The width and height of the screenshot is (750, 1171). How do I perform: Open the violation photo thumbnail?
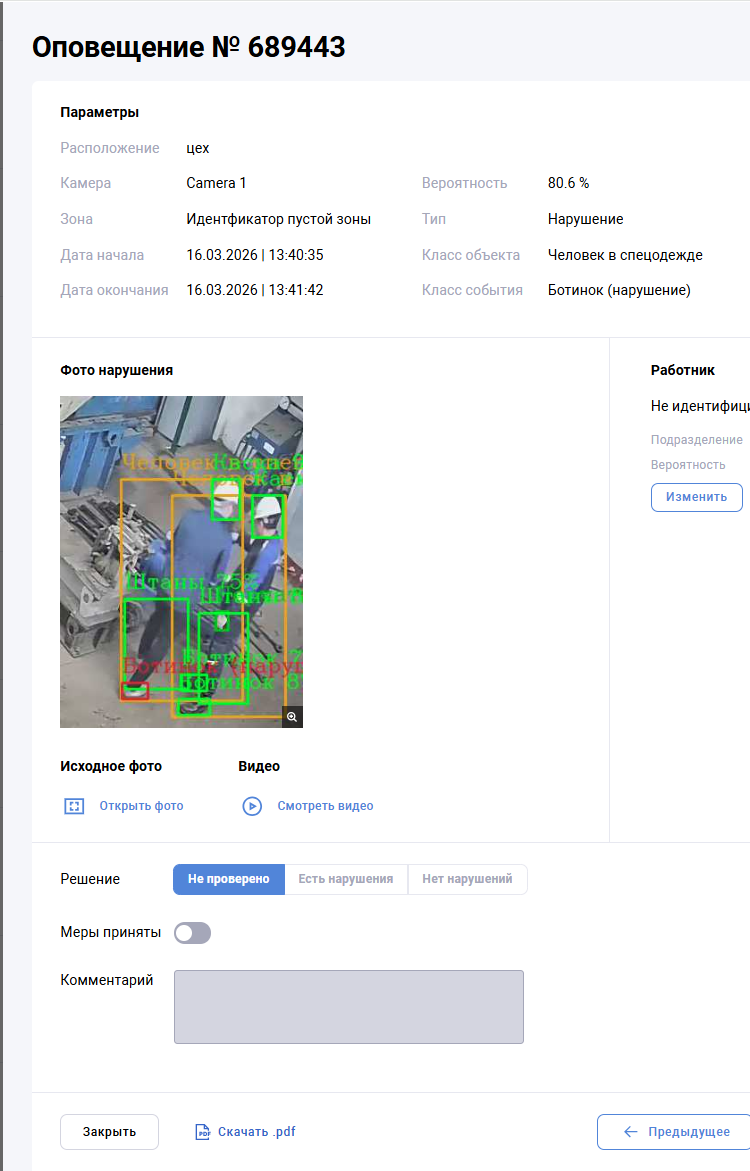pyautogui.click(x=181, y=561)
